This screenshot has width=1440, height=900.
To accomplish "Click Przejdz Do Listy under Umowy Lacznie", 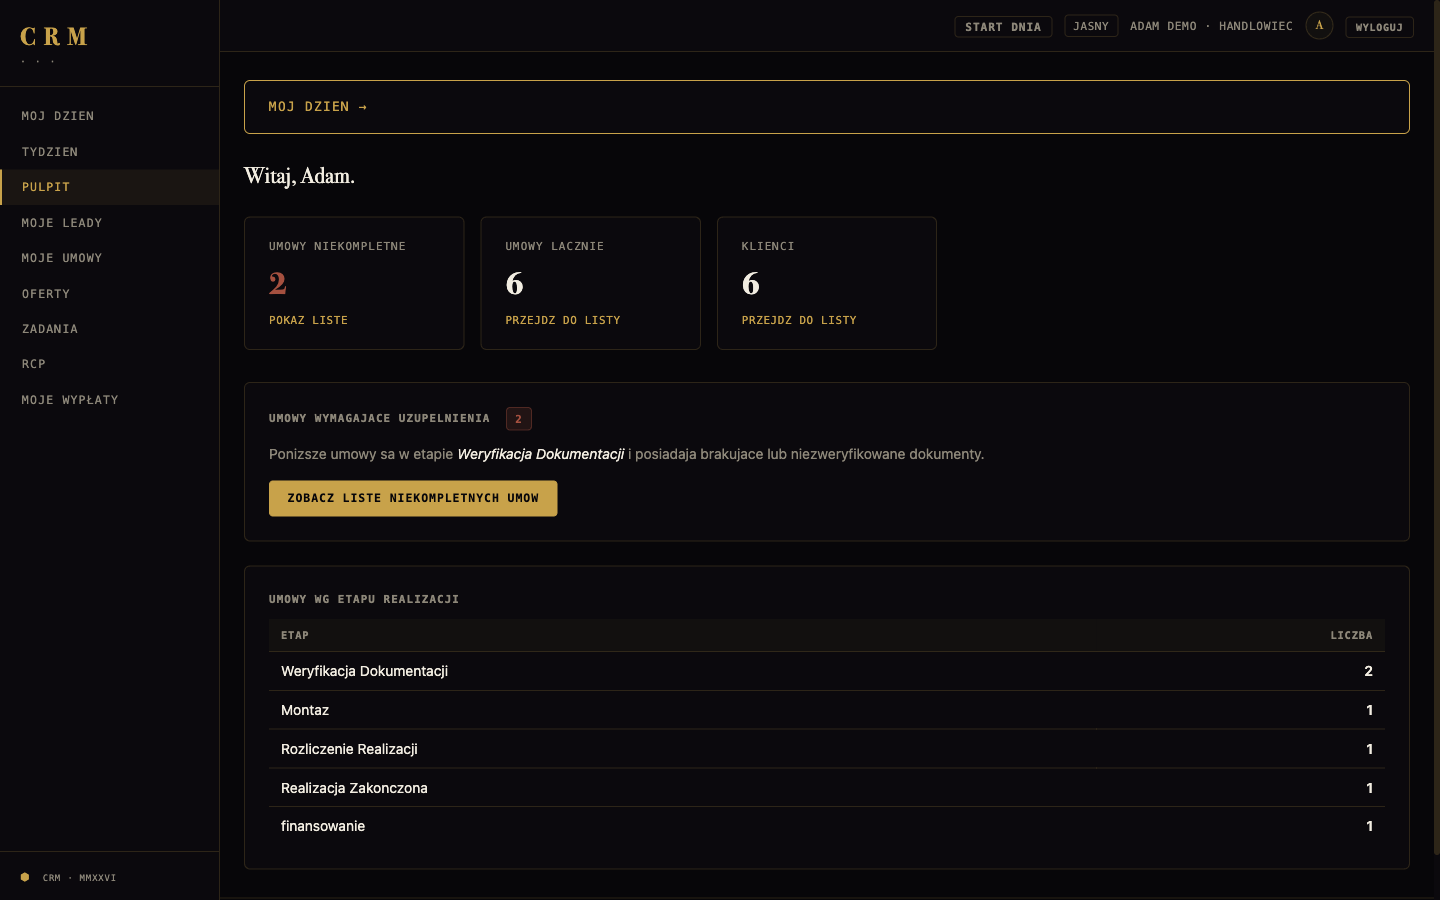I will (563, 320).
